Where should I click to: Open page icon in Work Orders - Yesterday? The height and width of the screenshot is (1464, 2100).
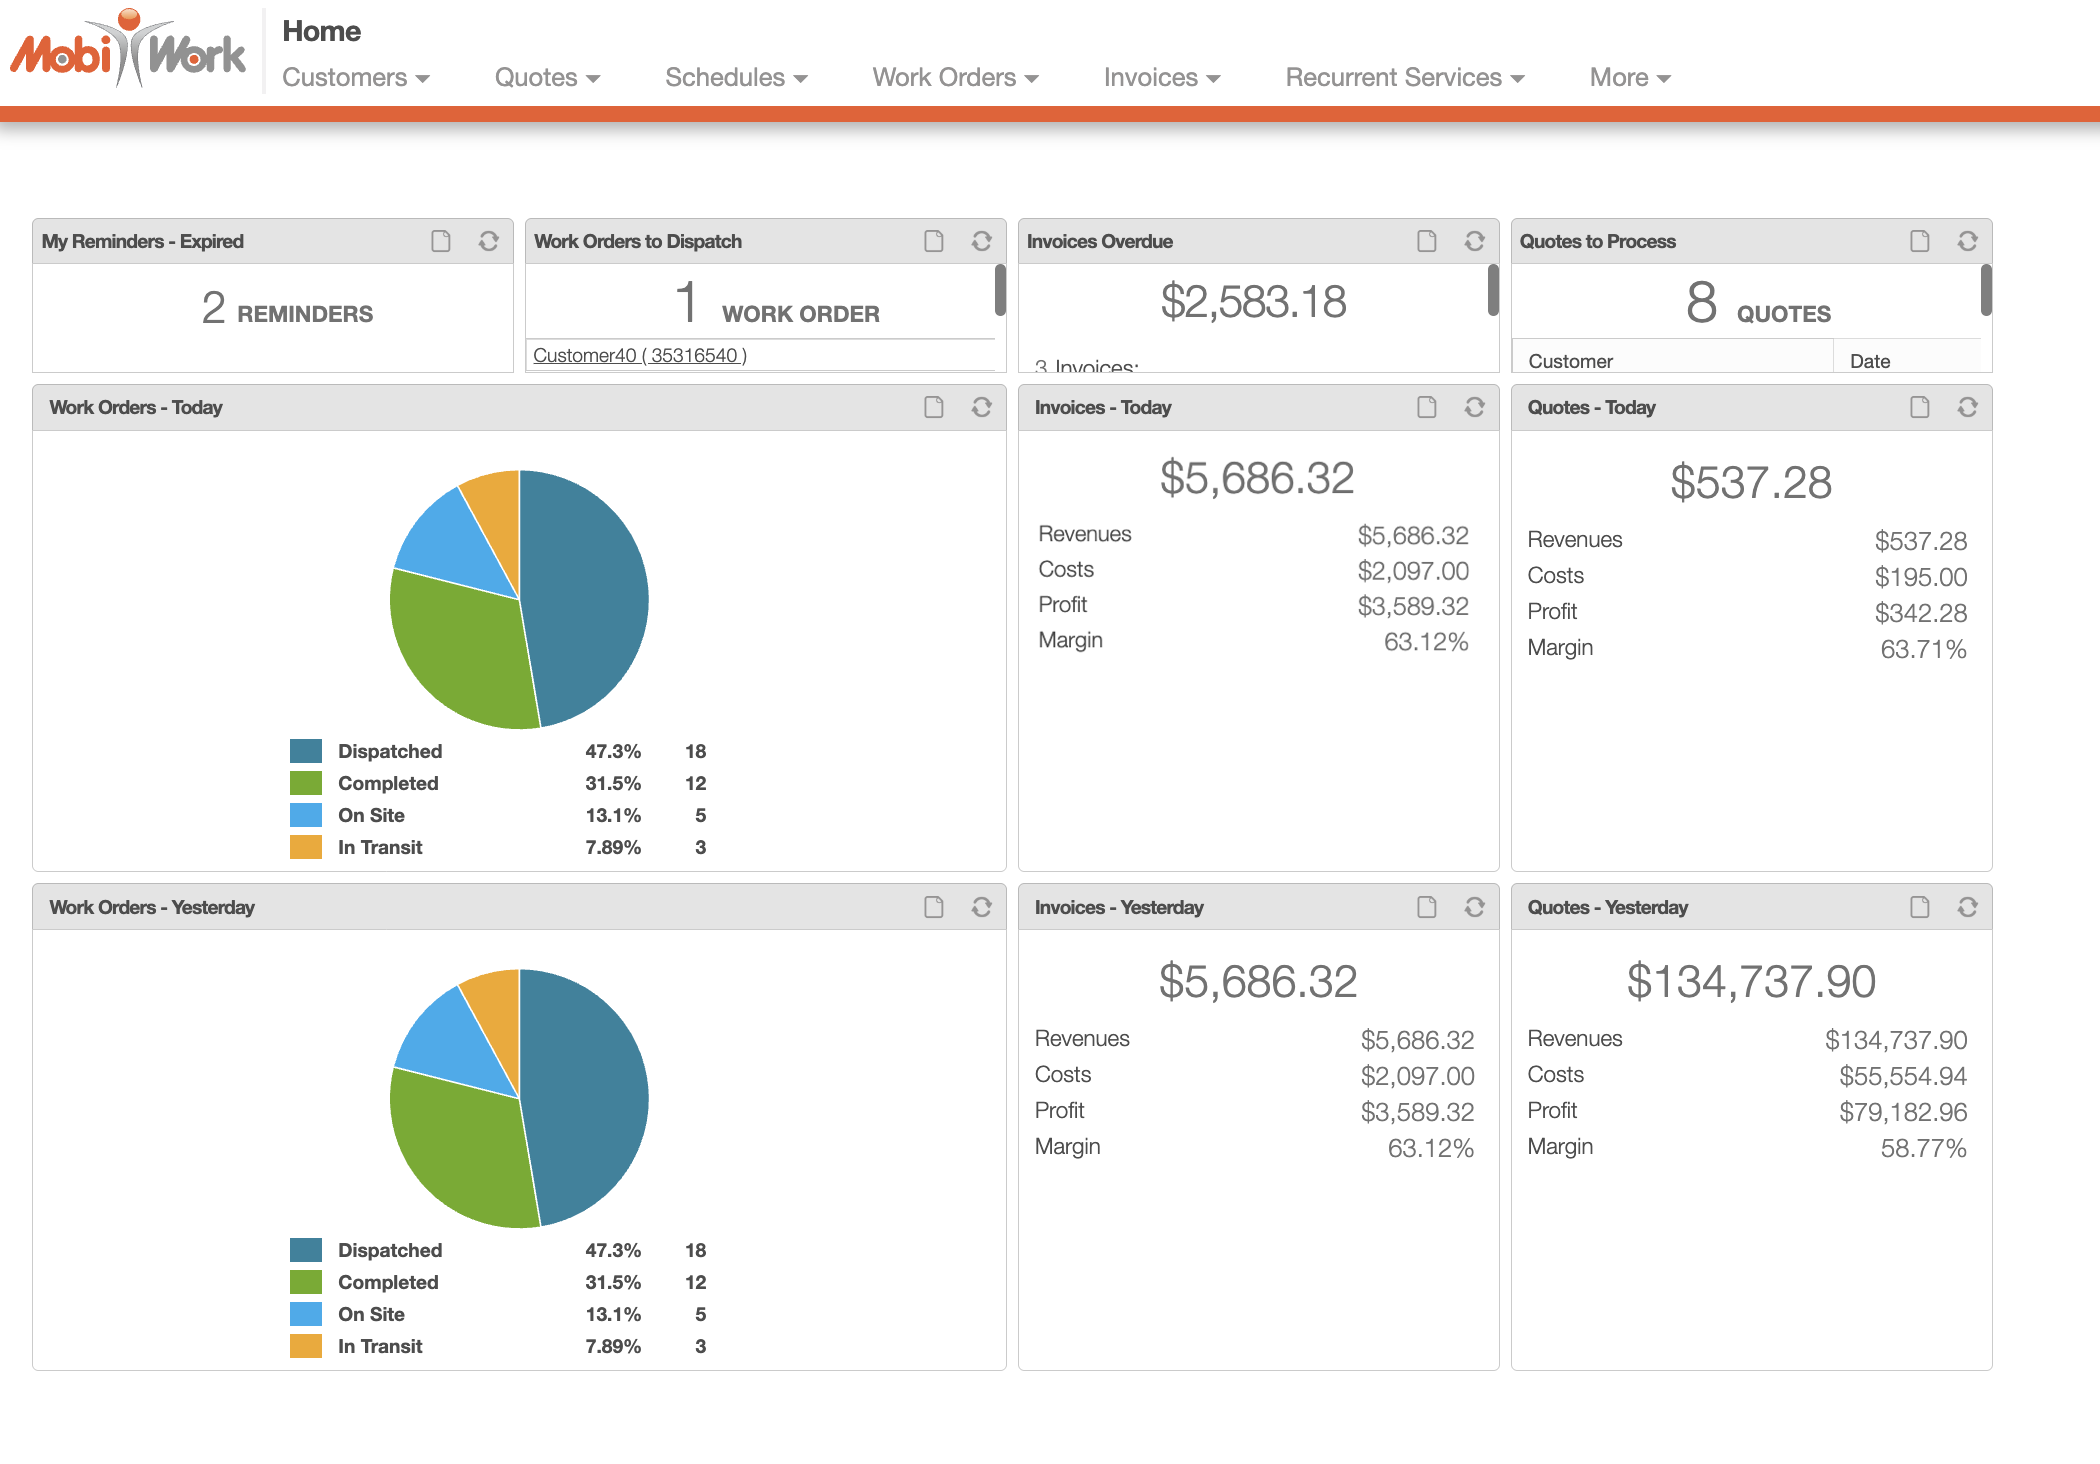pos(934,907)
